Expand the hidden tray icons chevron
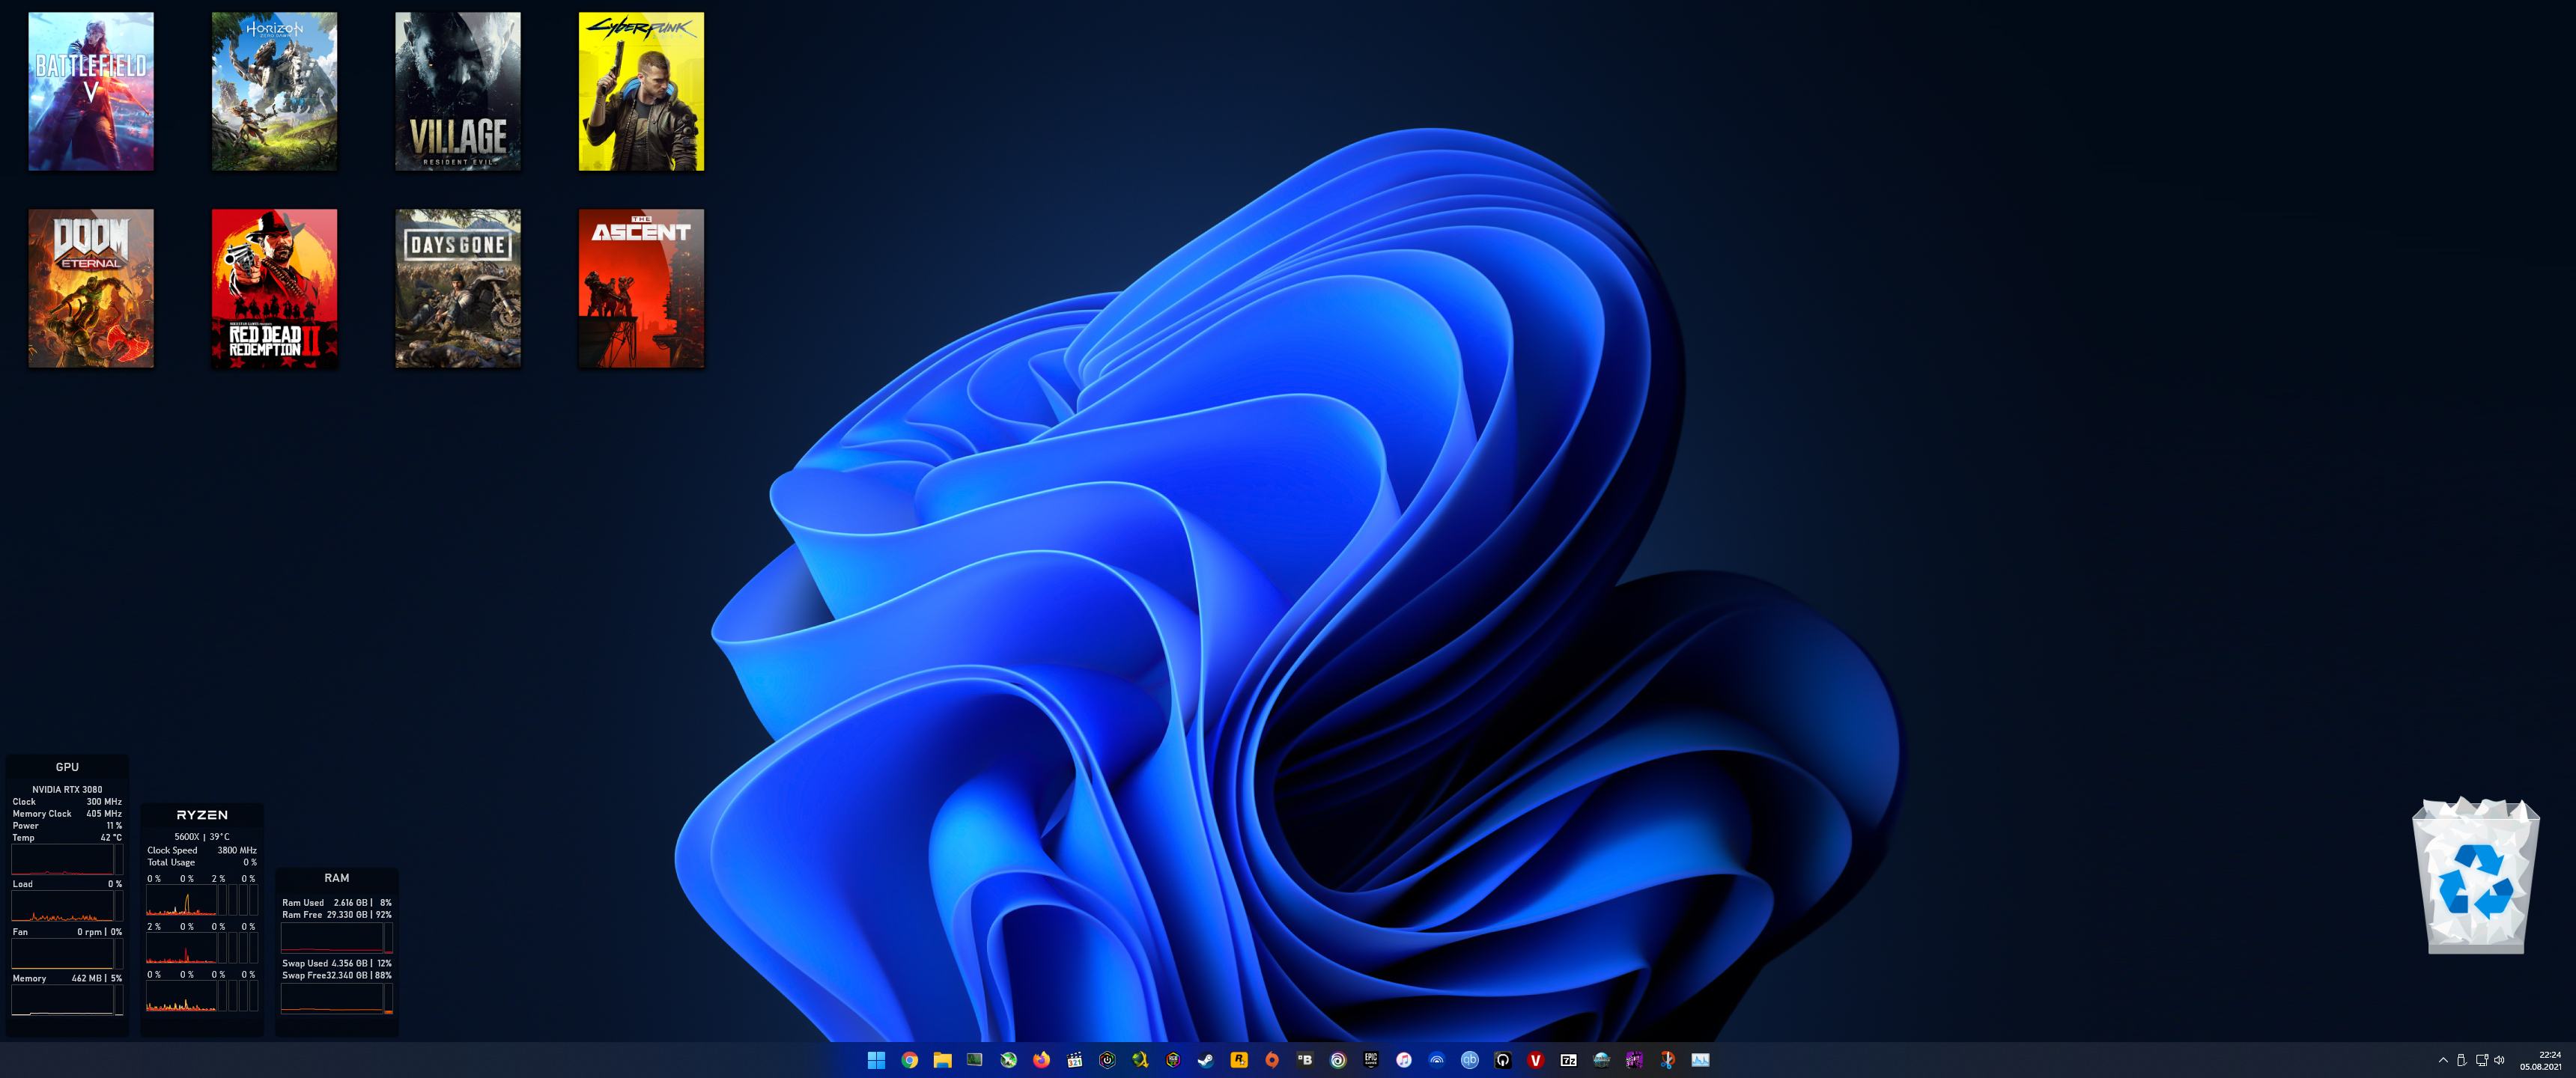2576x1078 pixels. click(x=2443, y=1060)
